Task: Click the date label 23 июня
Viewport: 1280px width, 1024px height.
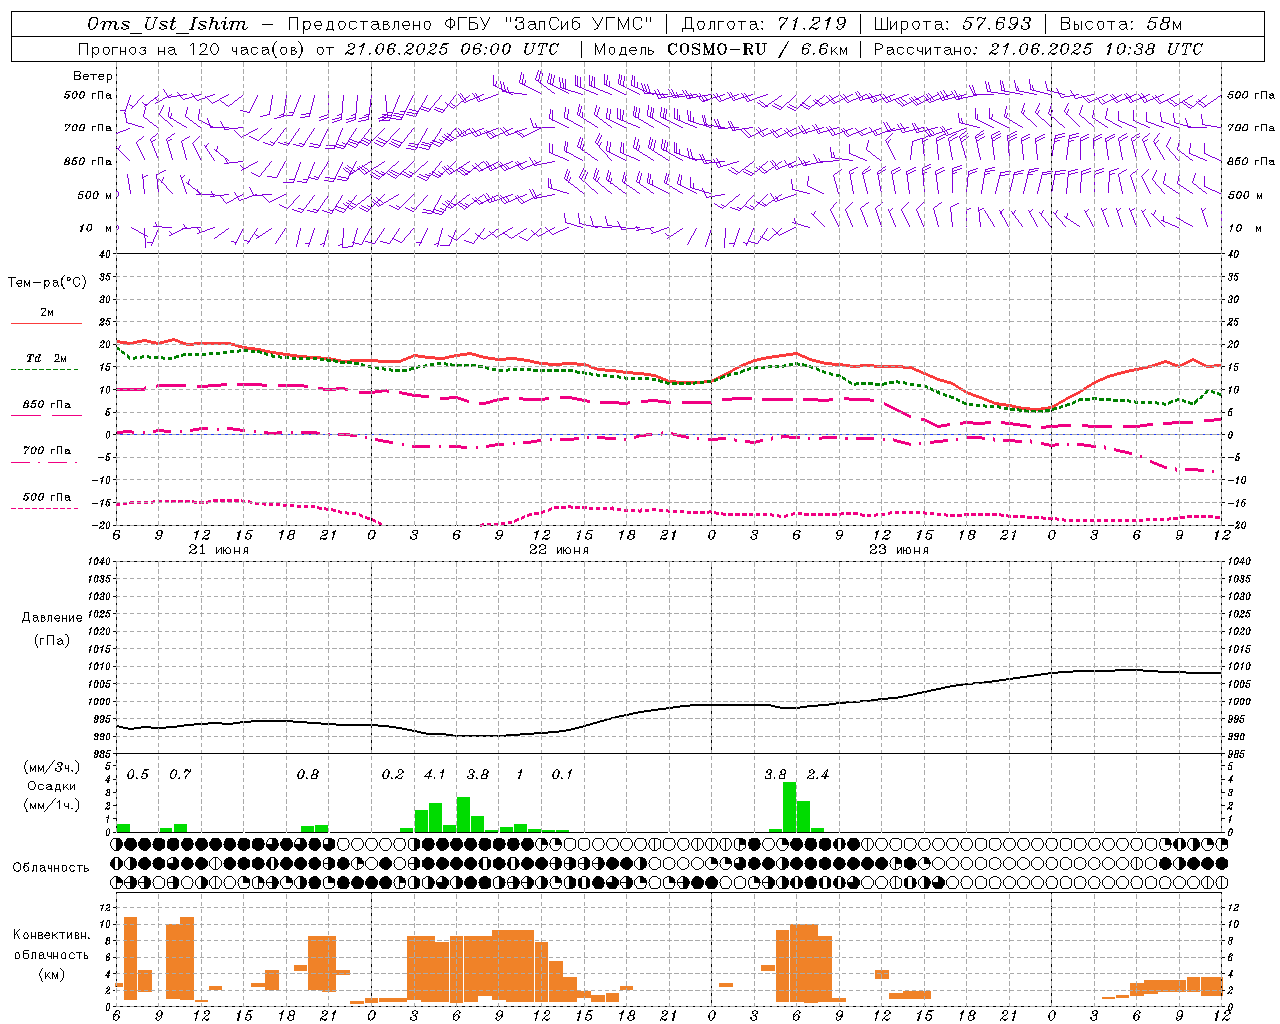Action: [899, 550]
